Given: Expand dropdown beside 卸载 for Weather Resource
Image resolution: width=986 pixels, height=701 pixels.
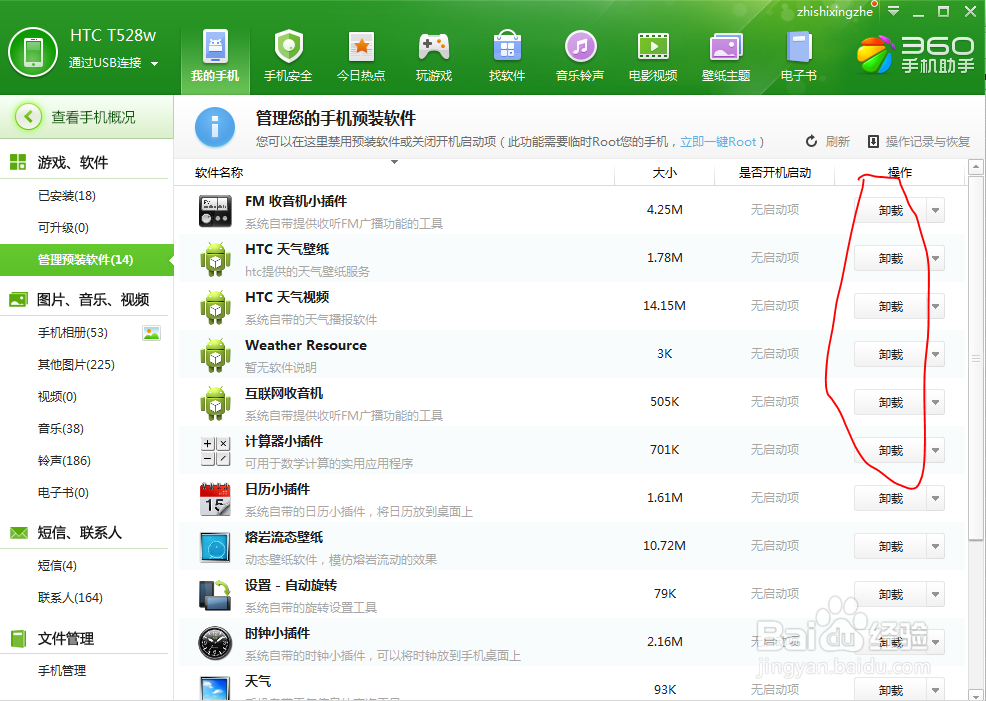Looking at the screenshot, I should (935, 355).
